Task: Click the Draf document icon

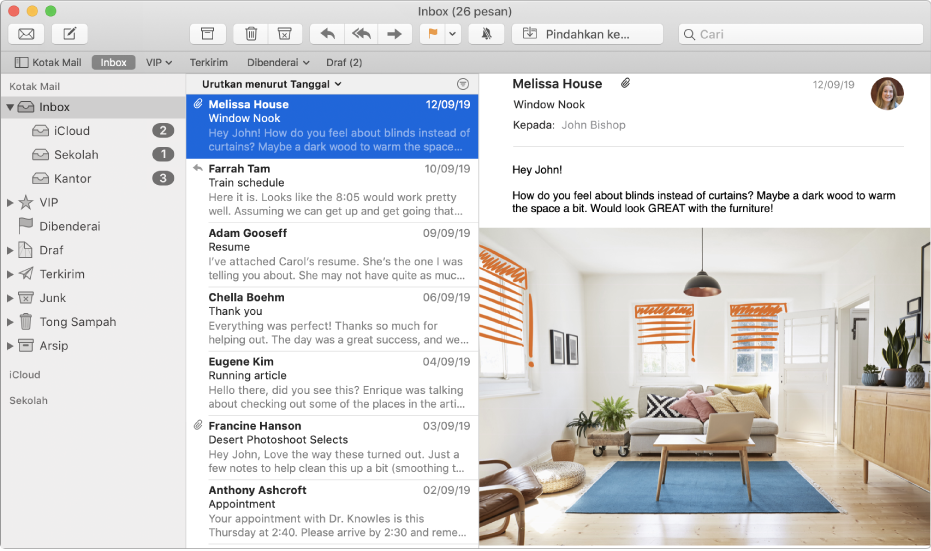Action: 26,250
